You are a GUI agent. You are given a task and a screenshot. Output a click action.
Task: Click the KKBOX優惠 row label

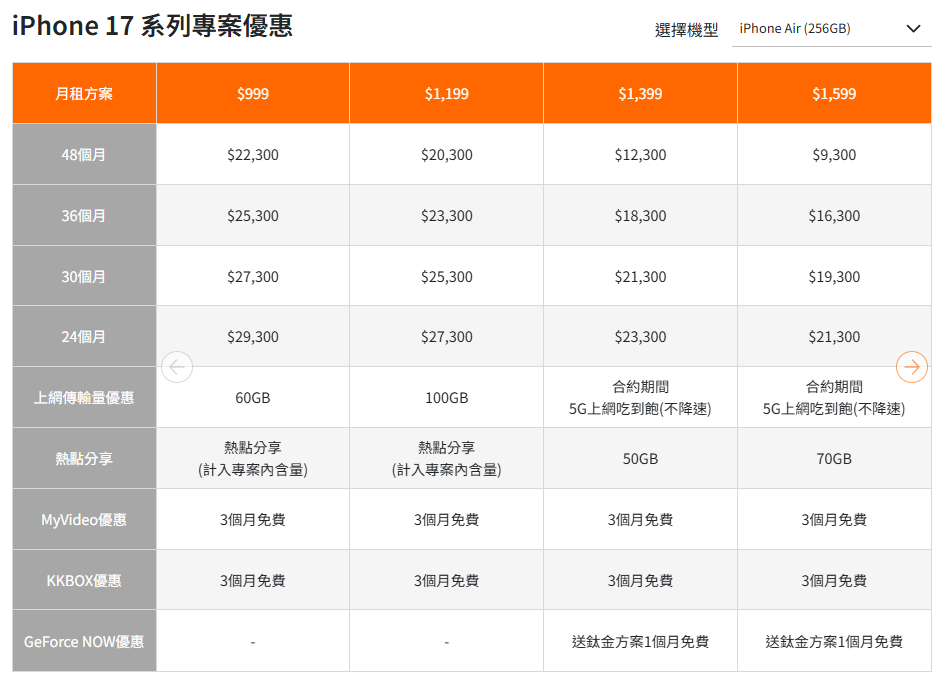click(x=84, y=581)
